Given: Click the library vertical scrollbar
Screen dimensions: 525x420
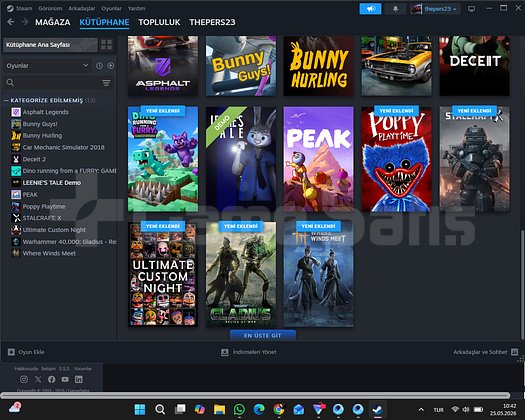Looking at the screenshot, I should coord(522,285).
